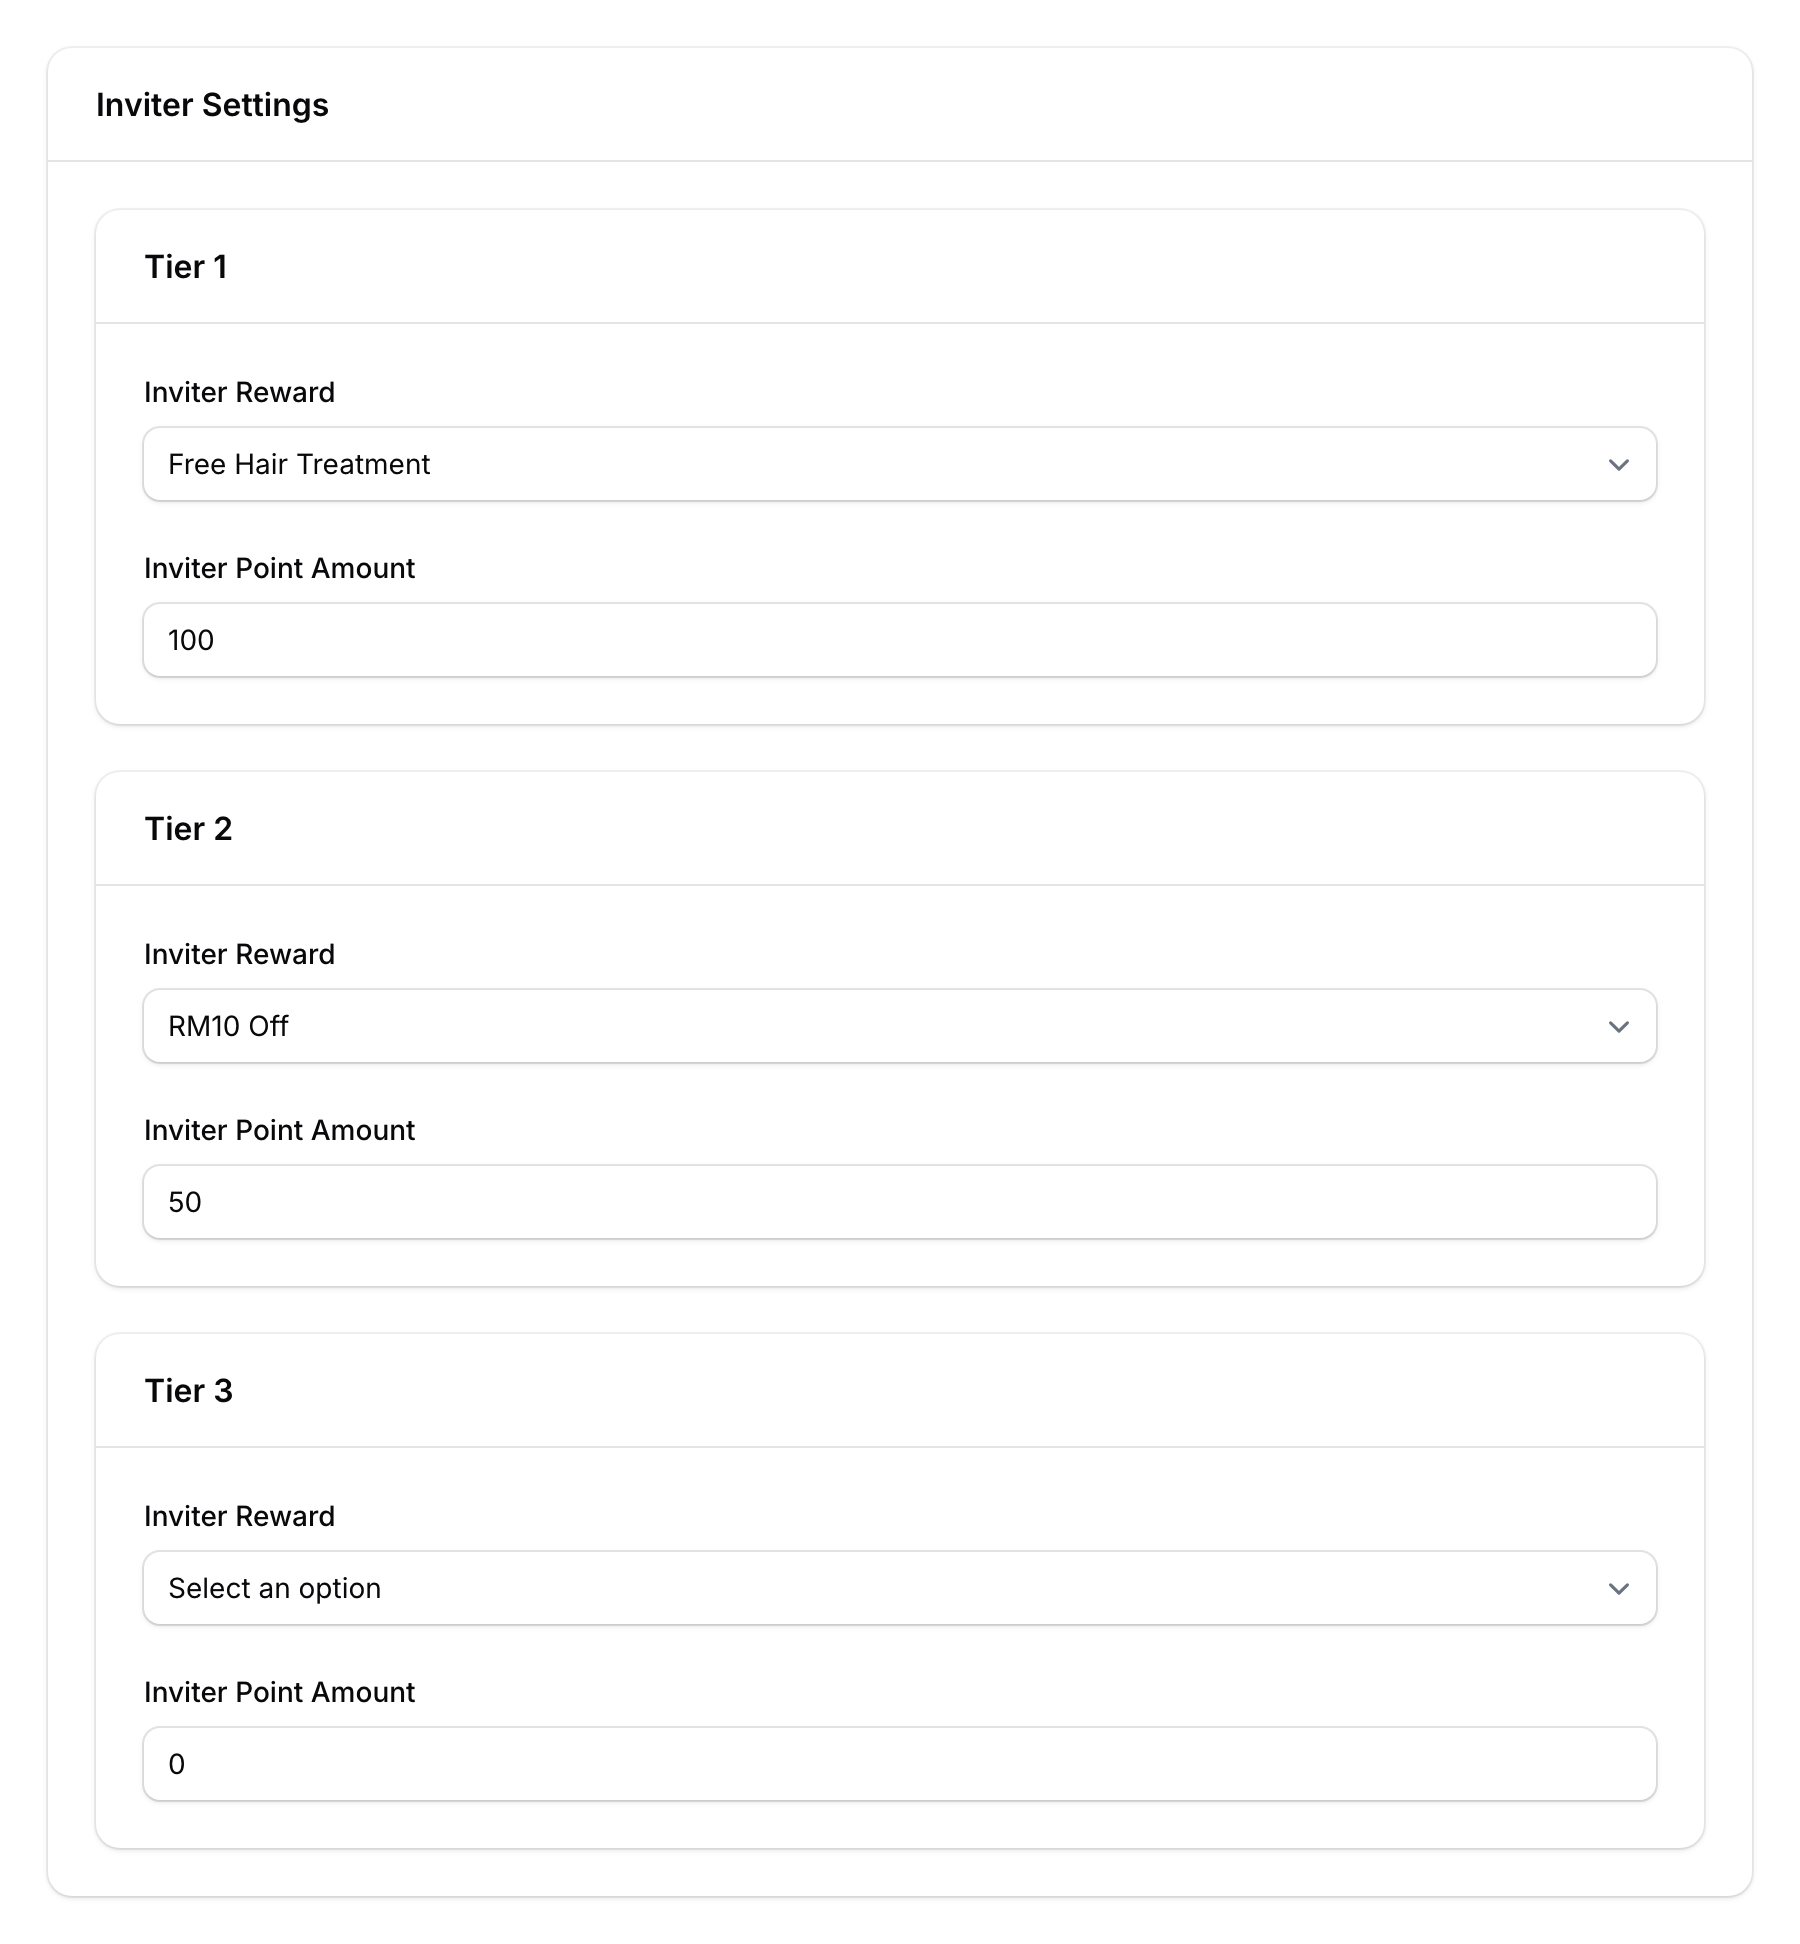Click the Tier 1 section header
1800x1944 pixels.
[x=187, y=266]
